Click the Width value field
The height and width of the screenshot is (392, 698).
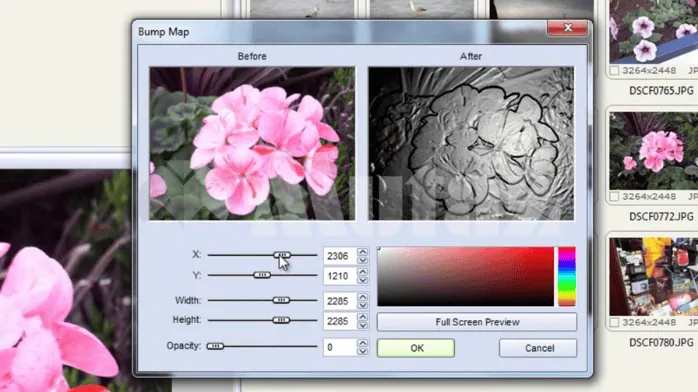point(340,301)
